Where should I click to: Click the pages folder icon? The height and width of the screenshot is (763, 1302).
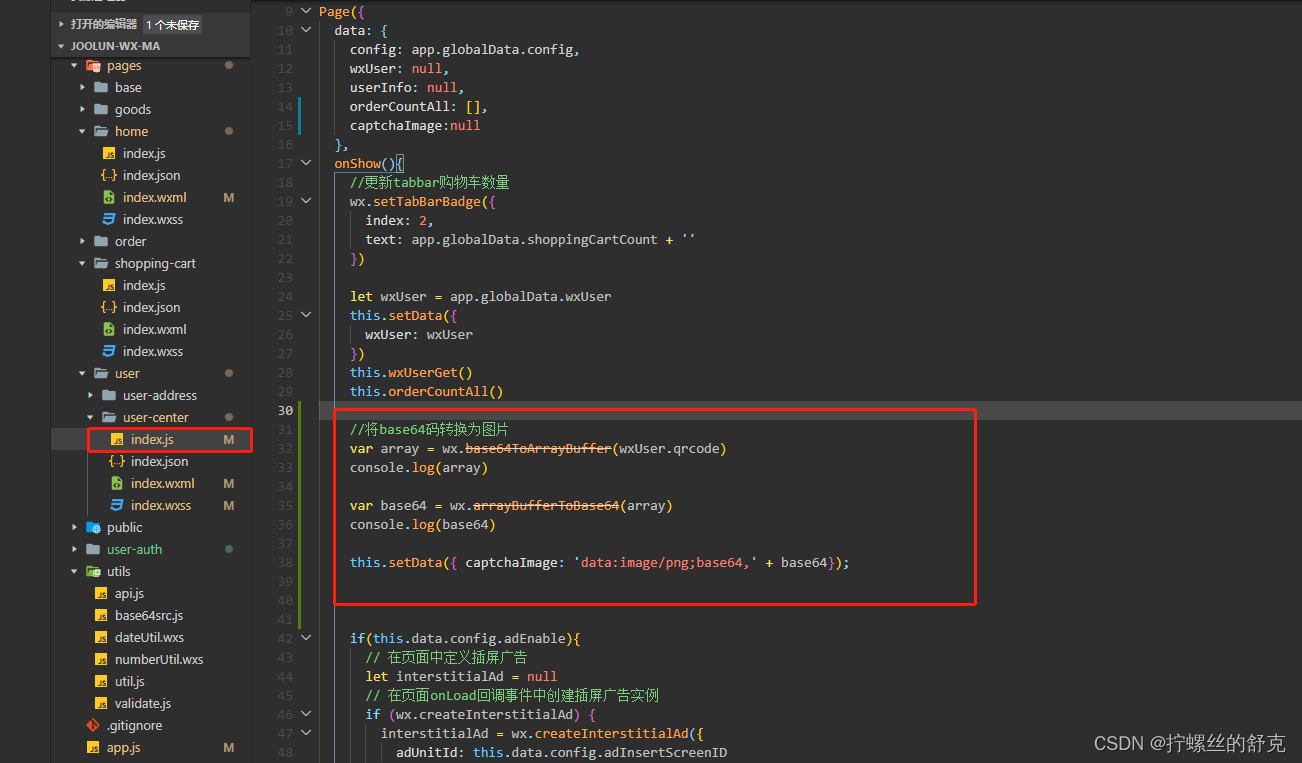(94, 66)
